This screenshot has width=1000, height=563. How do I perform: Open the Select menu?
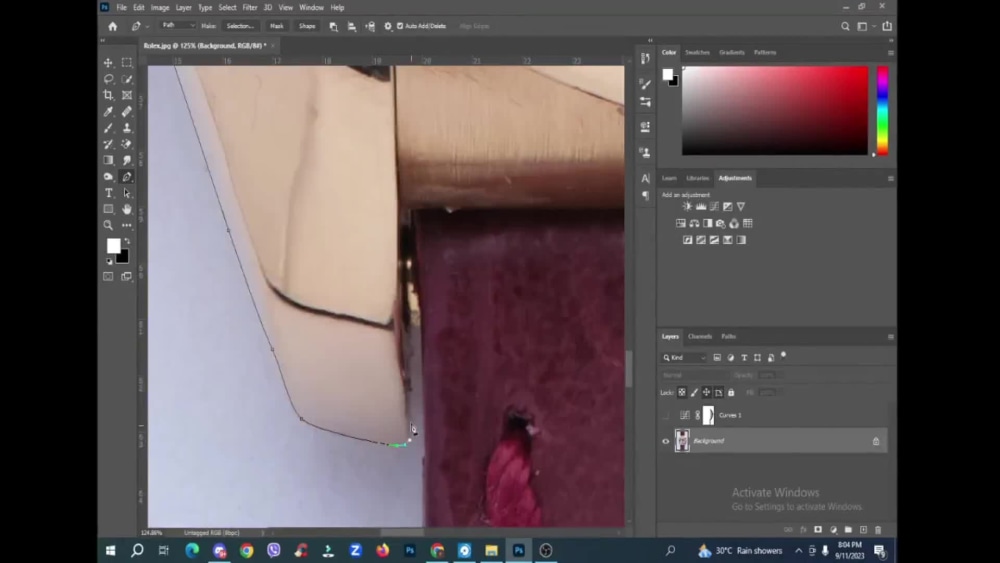227,8
